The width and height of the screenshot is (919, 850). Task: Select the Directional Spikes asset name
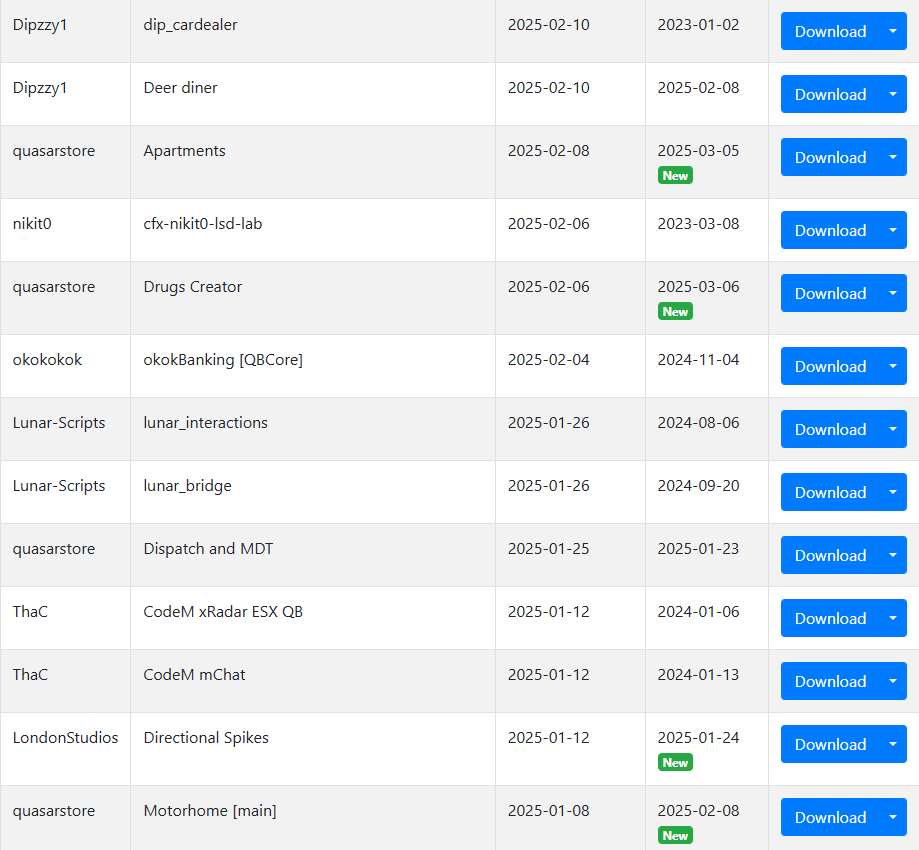click(x=206, y=738)
